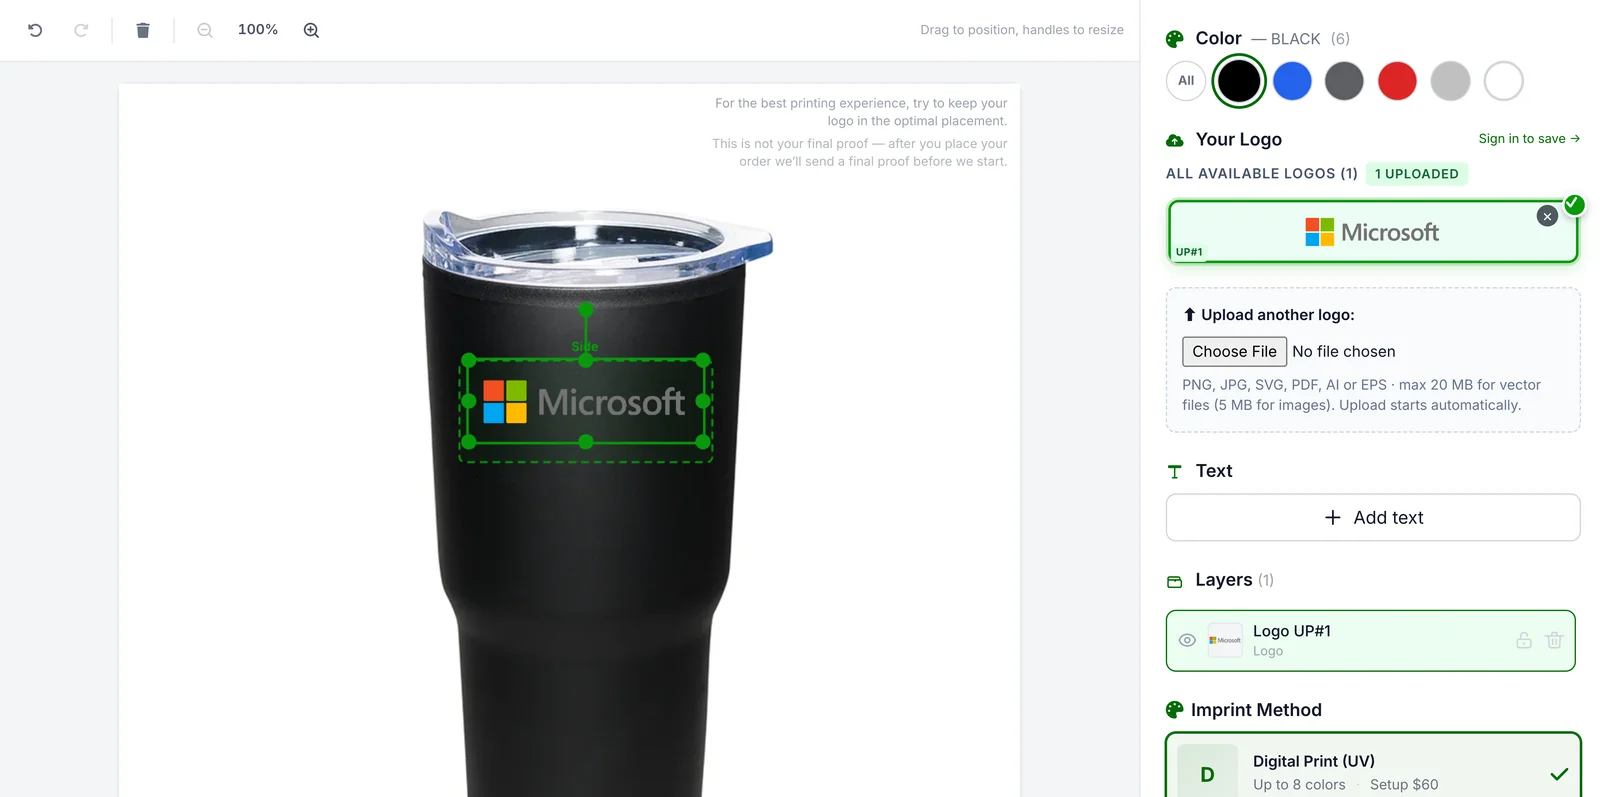
Task: Click the Color section palette icon
Action: (x=1175, y=39)
